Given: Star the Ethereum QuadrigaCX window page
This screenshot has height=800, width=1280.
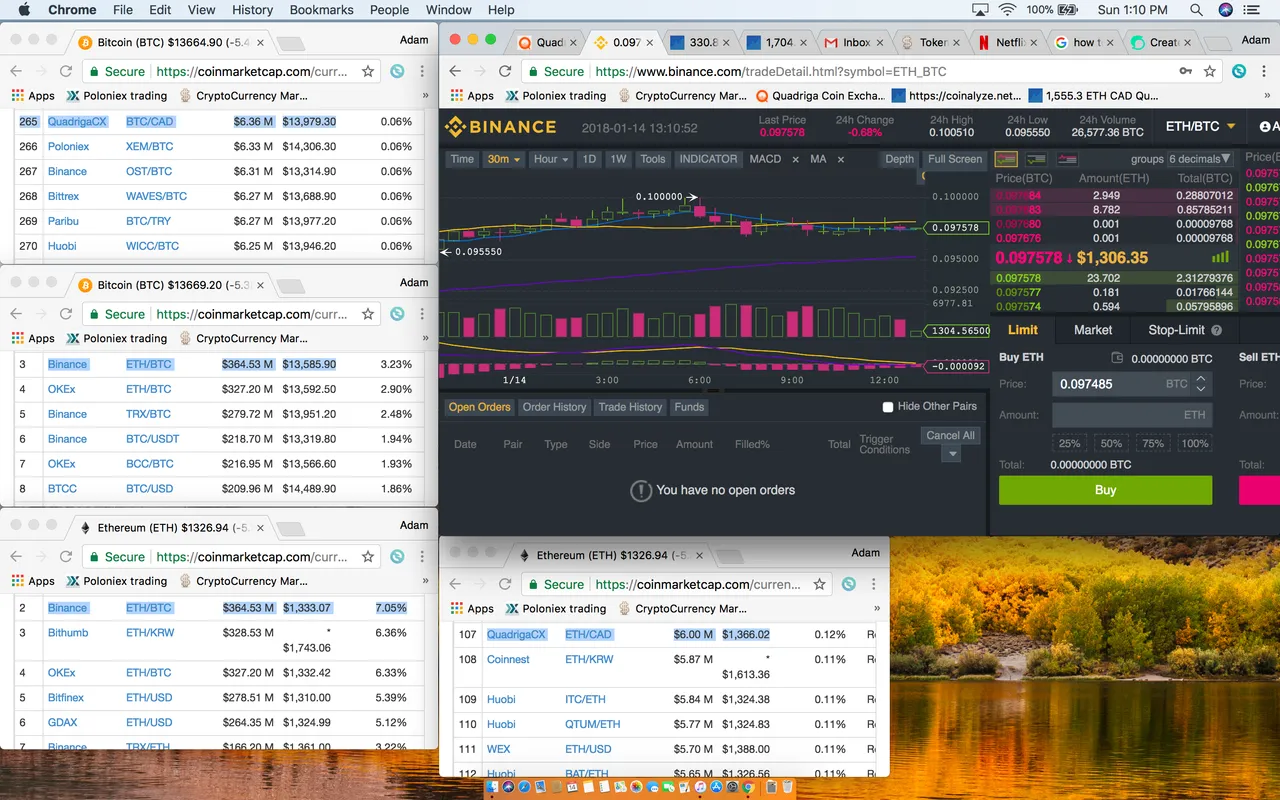Looking at the screenshot, I should coord(820,584).
